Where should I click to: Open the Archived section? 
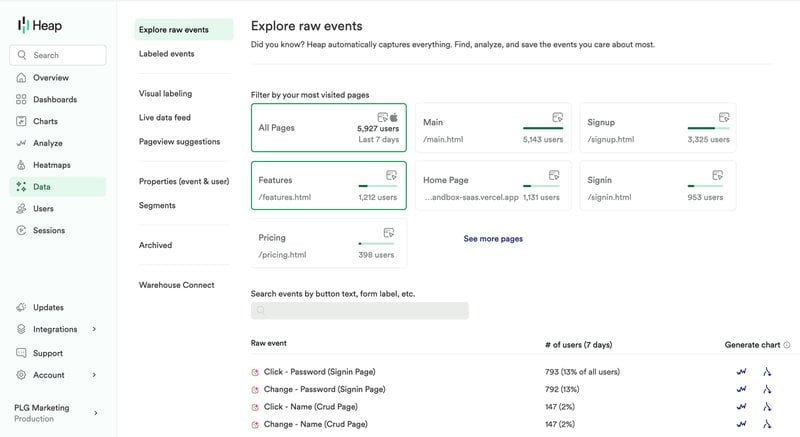tap(155, 245)
